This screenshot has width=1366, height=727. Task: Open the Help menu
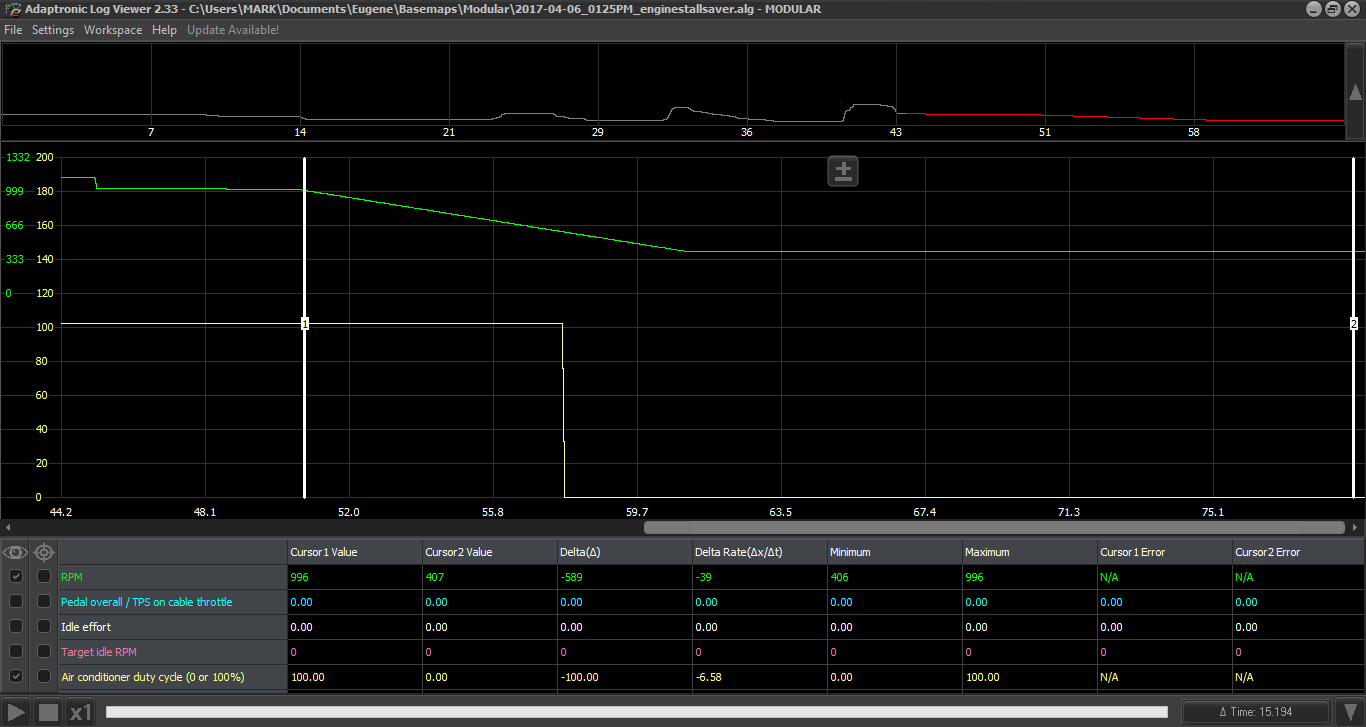click(x=164, y=30)
